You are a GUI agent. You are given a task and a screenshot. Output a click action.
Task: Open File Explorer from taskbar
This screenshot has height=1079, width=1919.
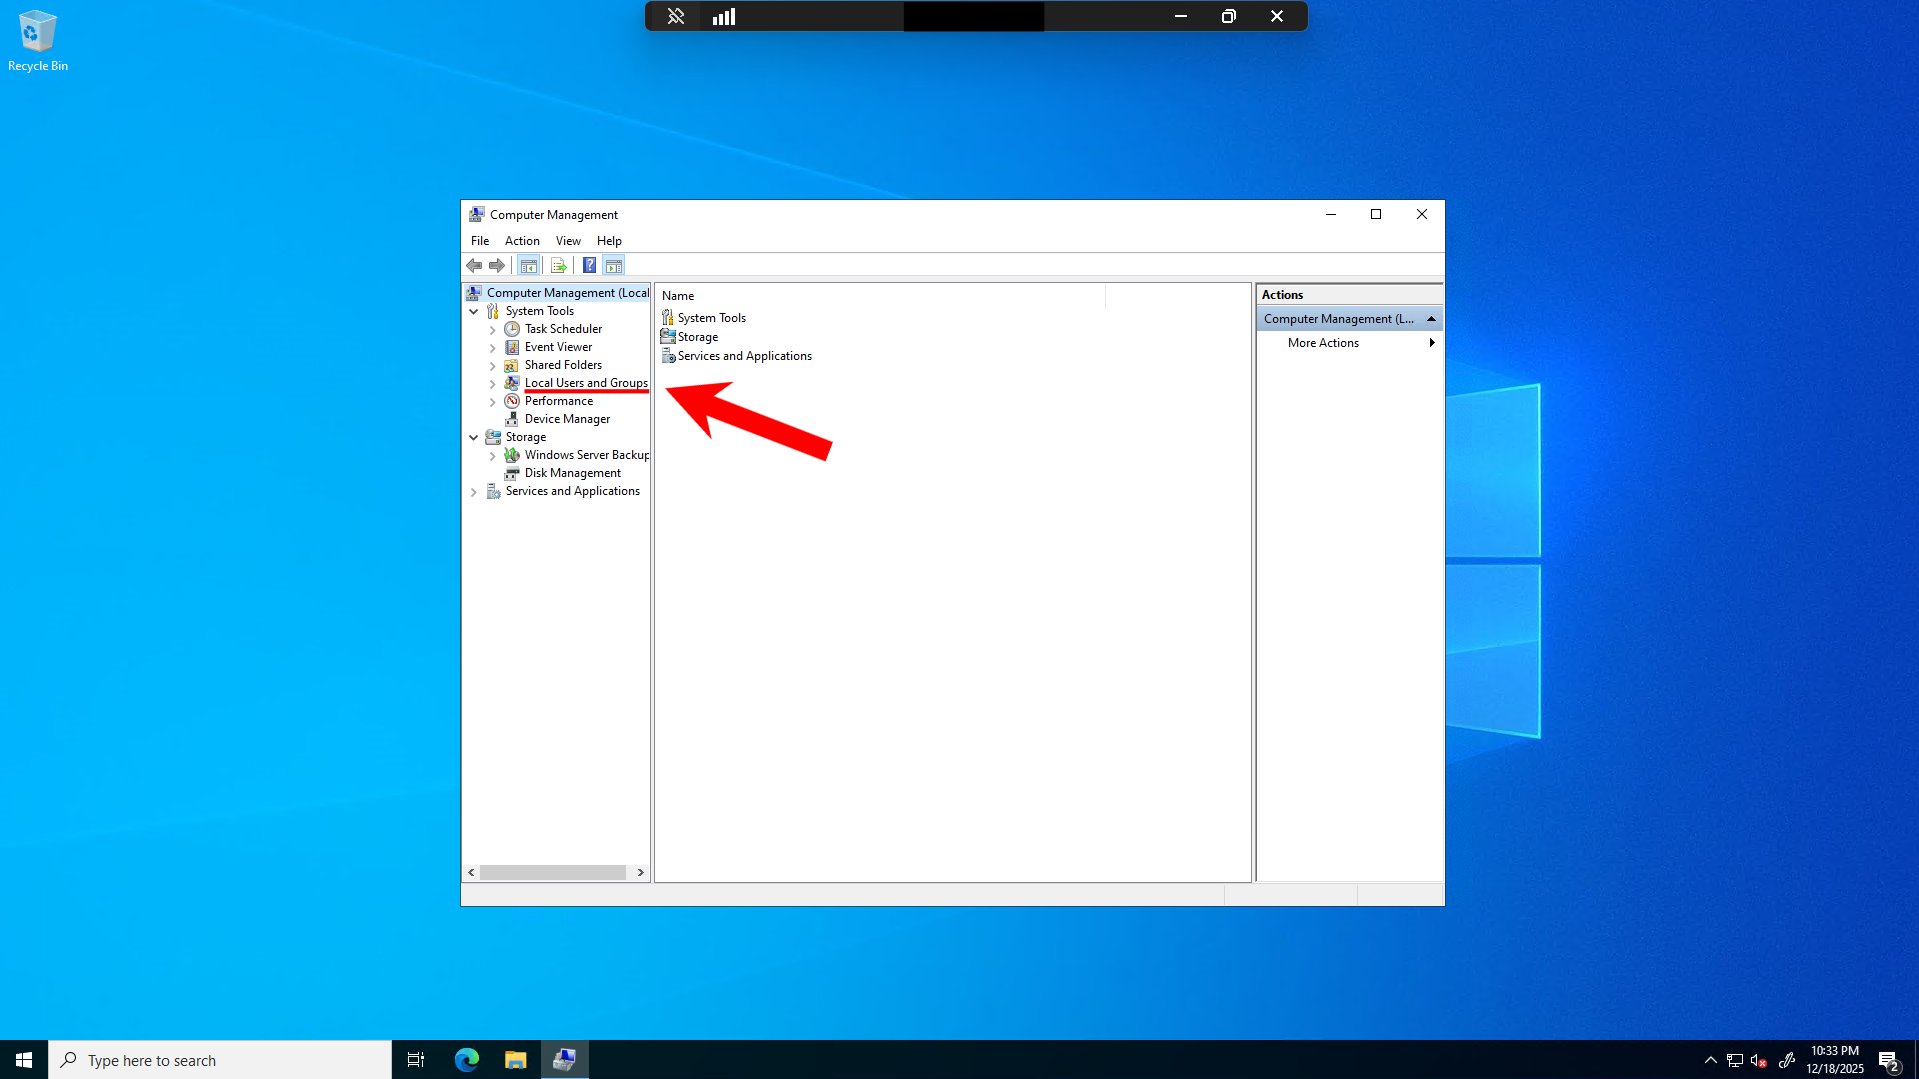click(516, 1060)
